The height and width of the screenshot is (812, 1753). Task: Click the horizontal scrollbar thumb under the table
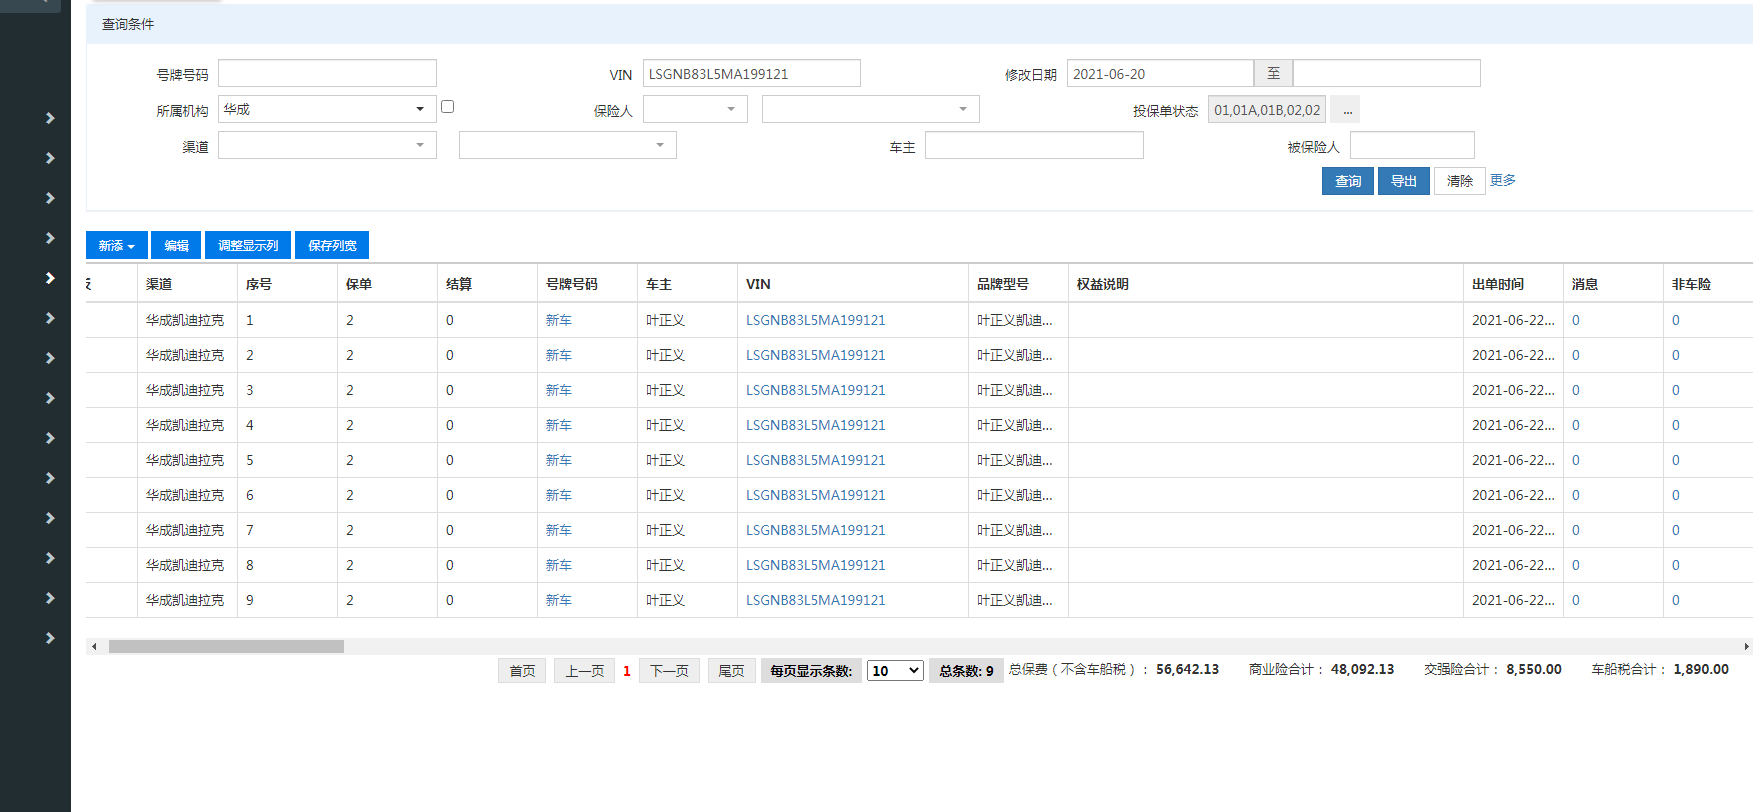pos(226,647)
